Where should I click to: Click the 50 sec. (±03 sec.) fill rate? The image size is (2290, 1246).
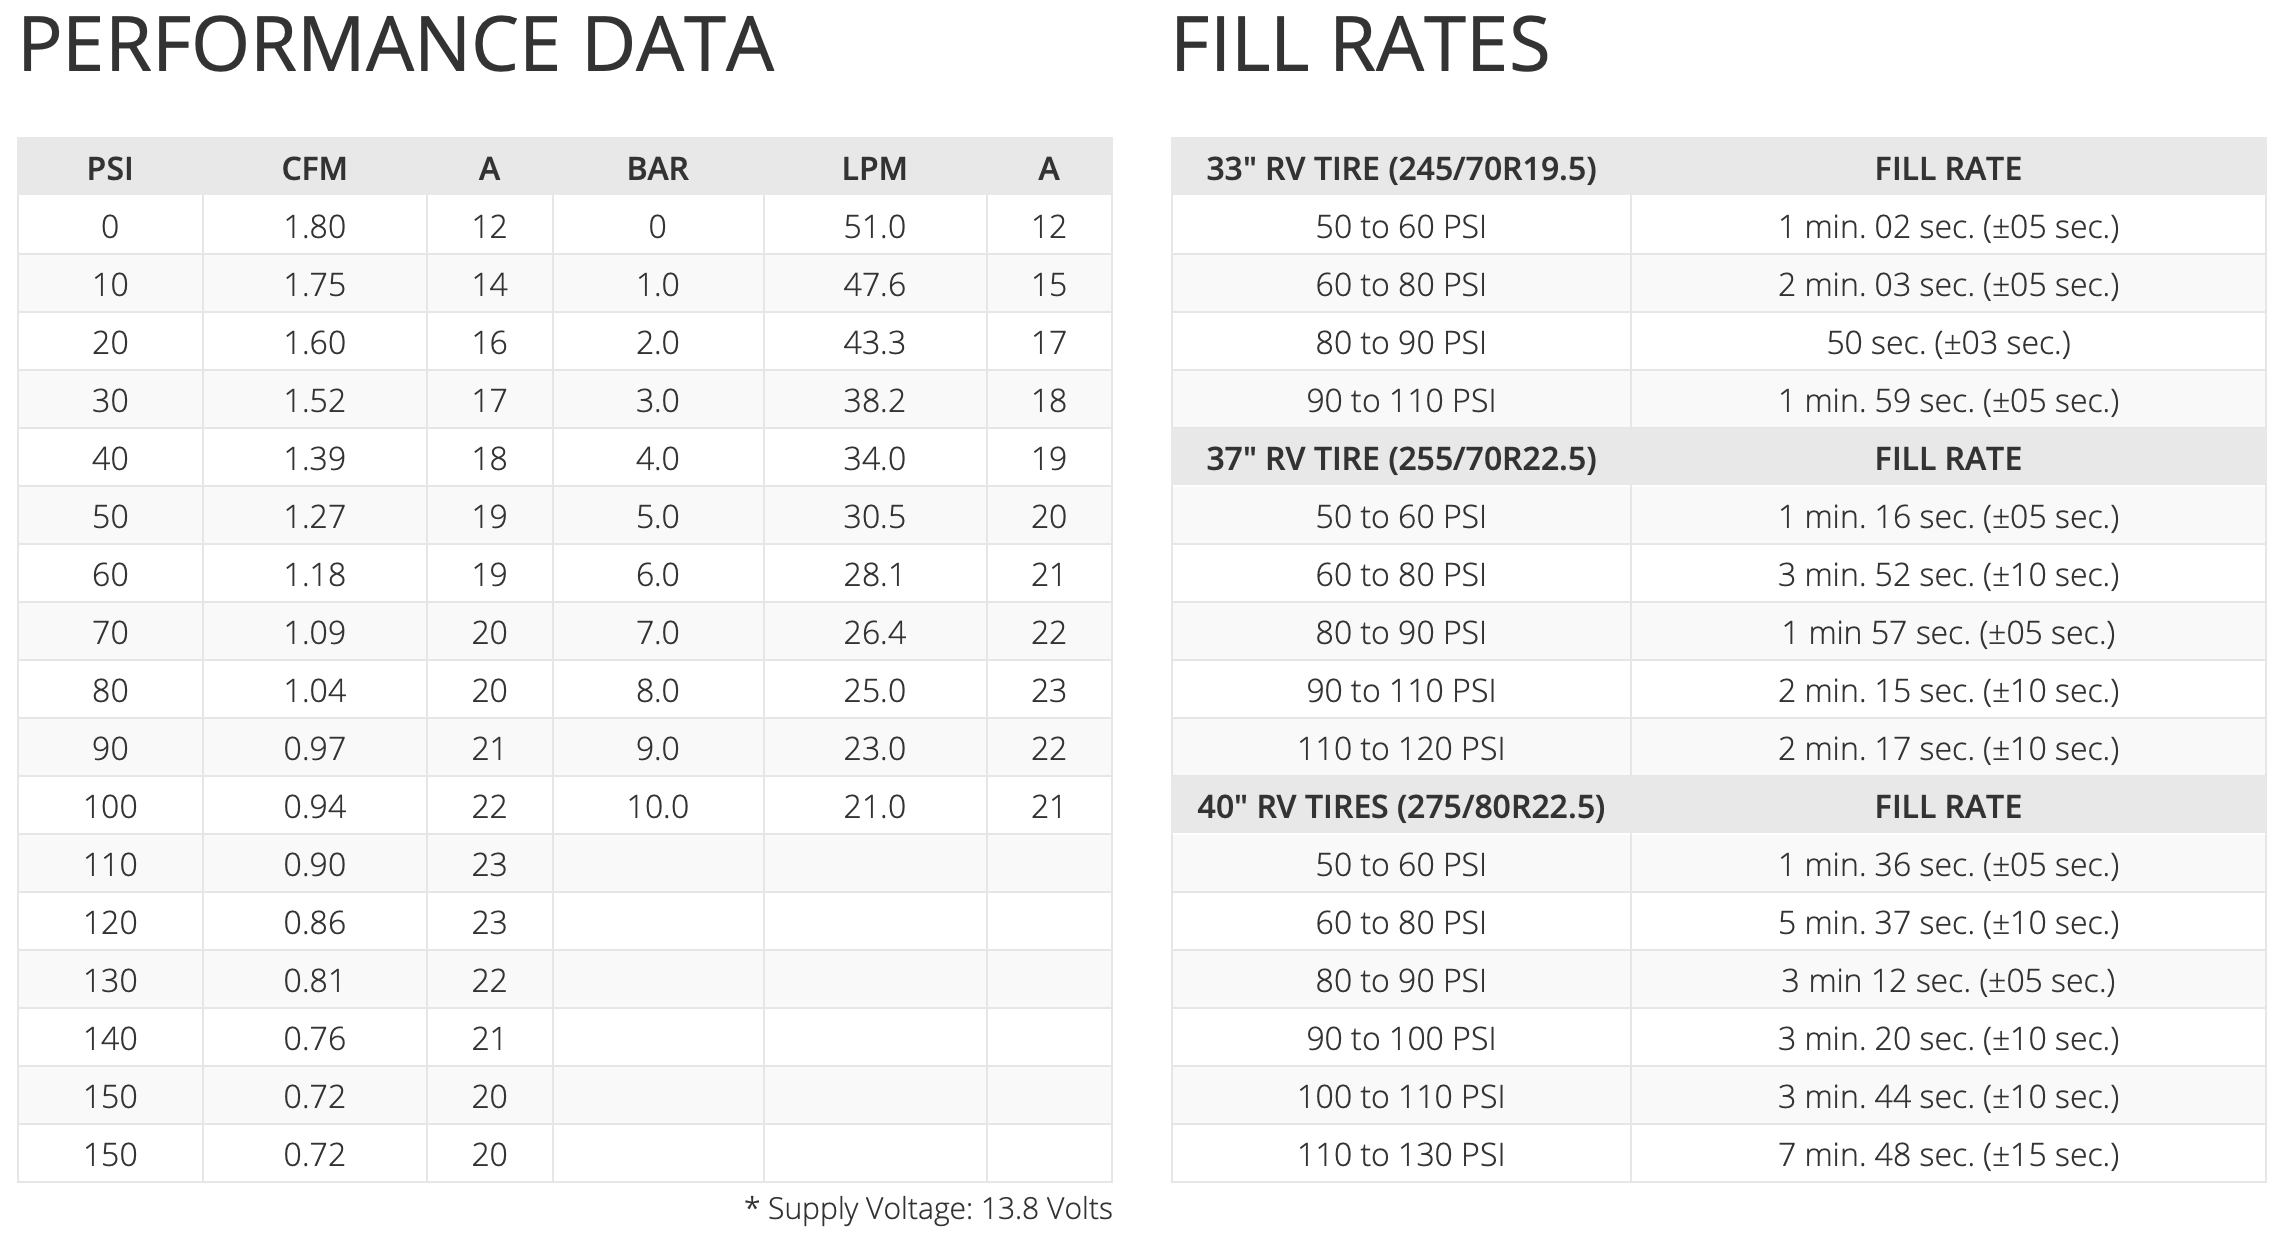[1948, 342]
